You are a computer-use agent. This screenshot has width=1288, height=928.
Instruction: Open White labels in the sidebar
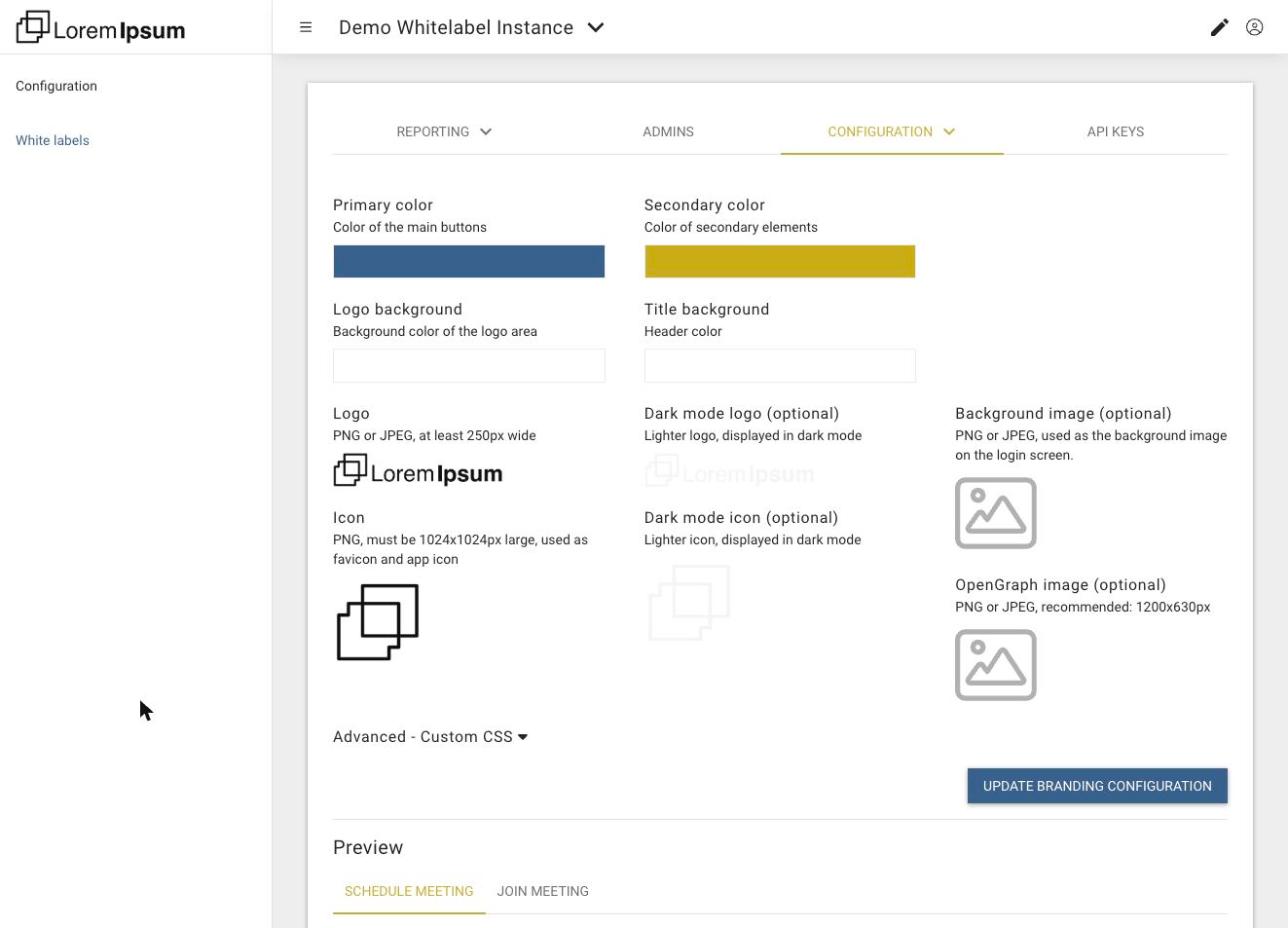(52, 141)
